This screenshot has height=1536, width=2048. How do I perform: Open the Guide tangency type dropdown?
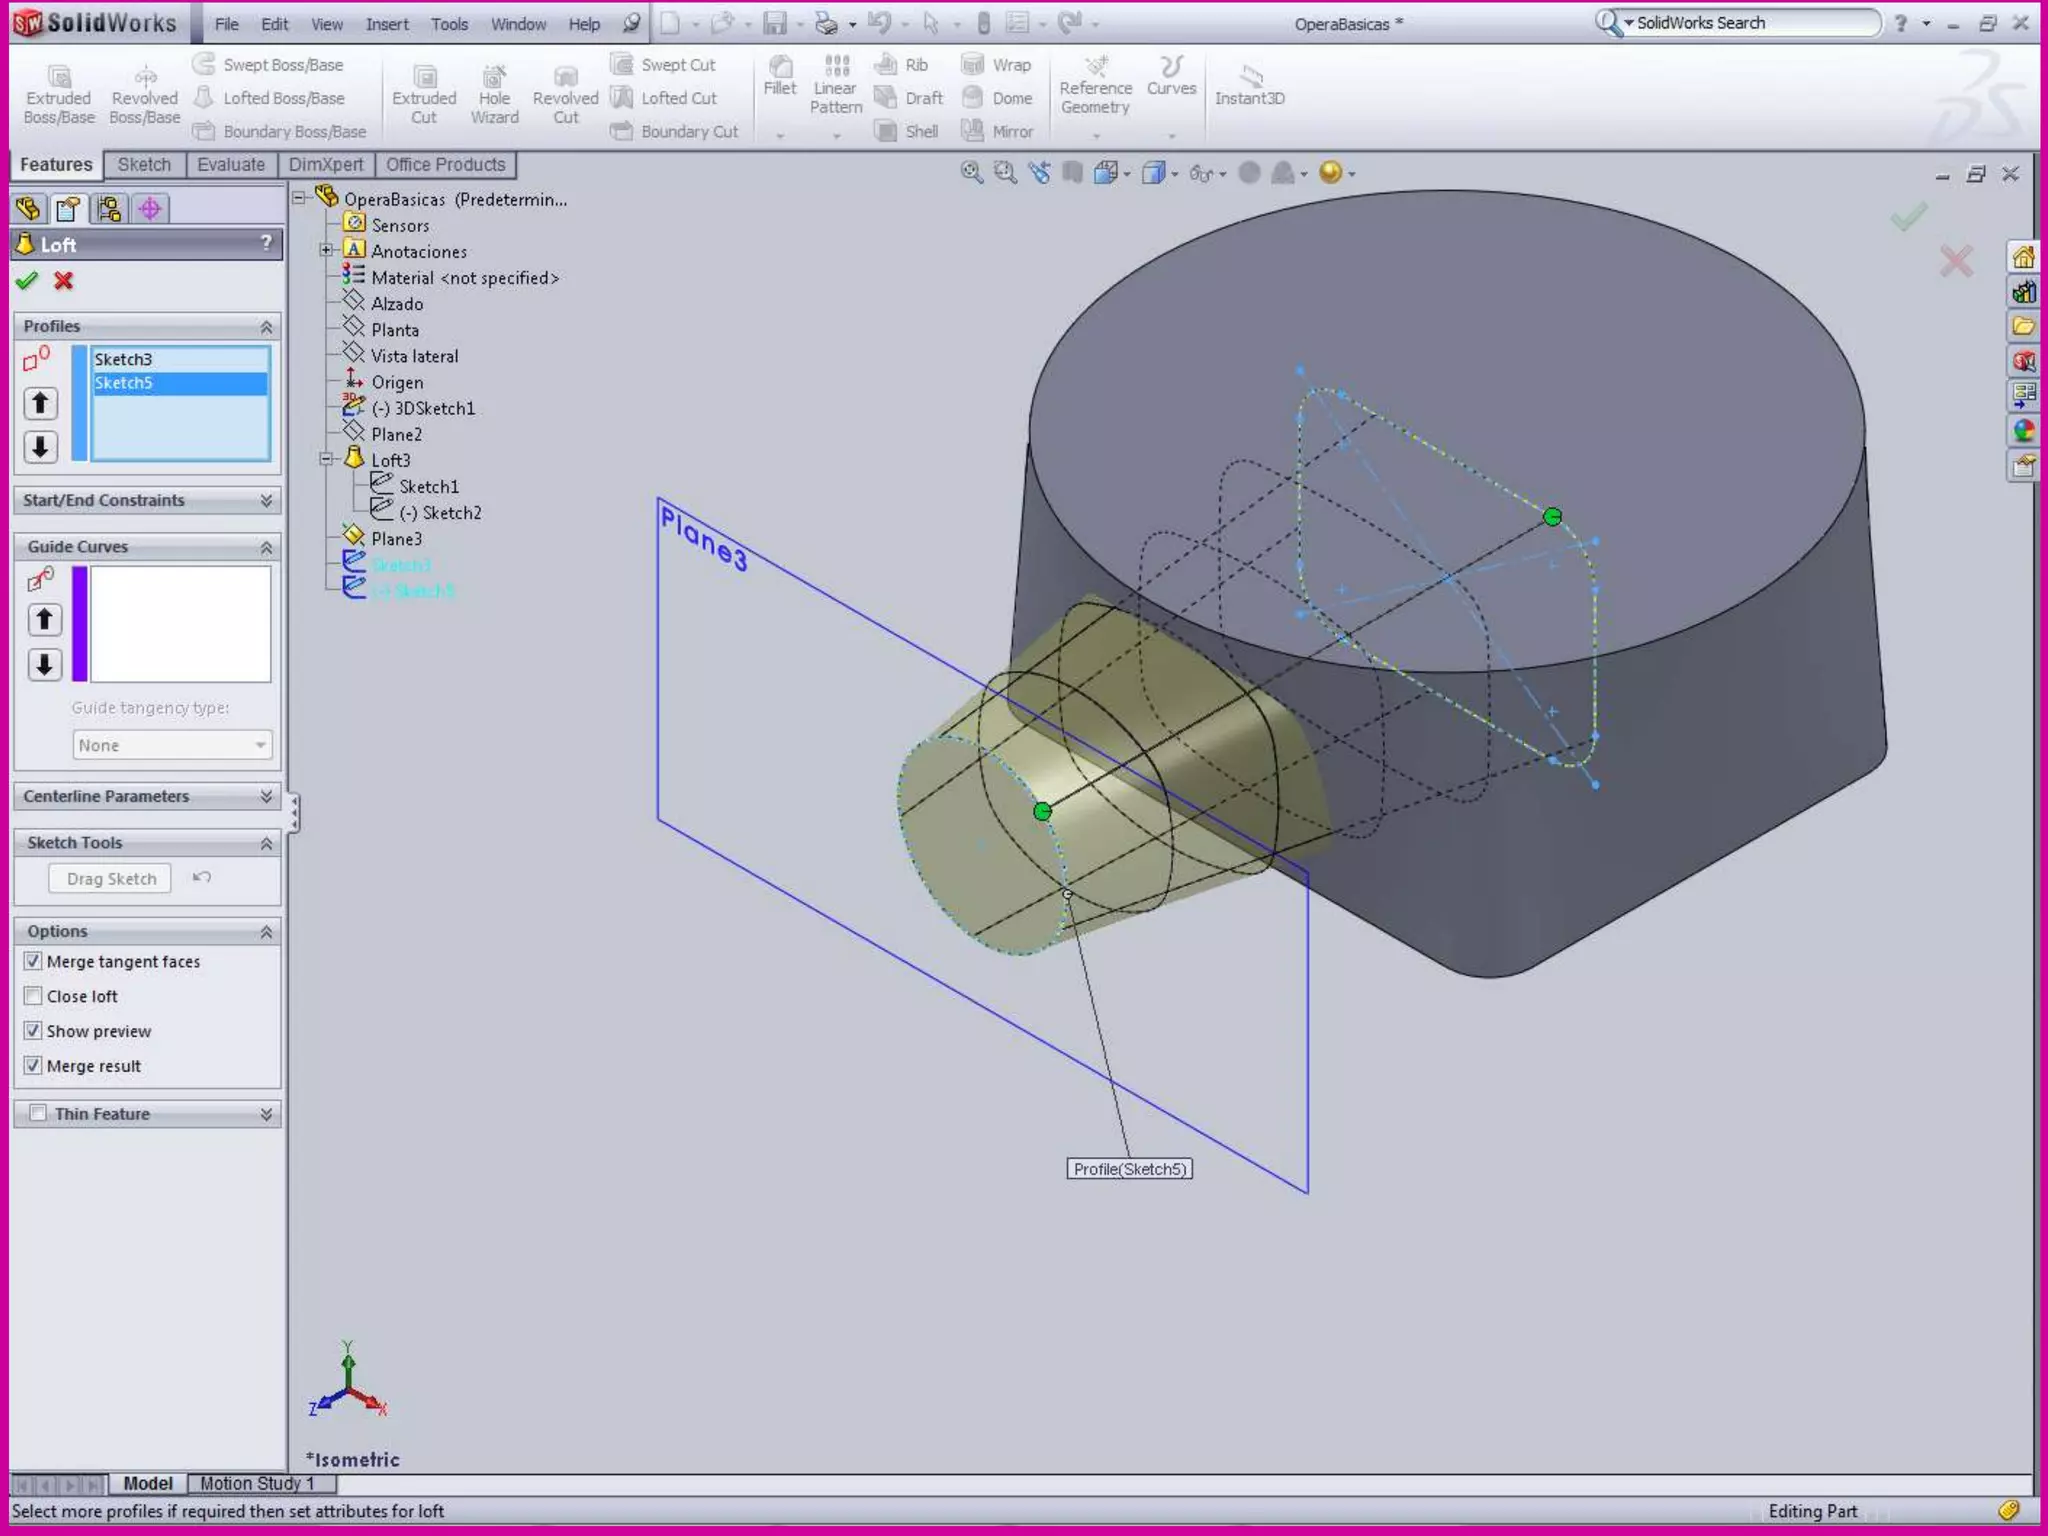pos(172,745)
